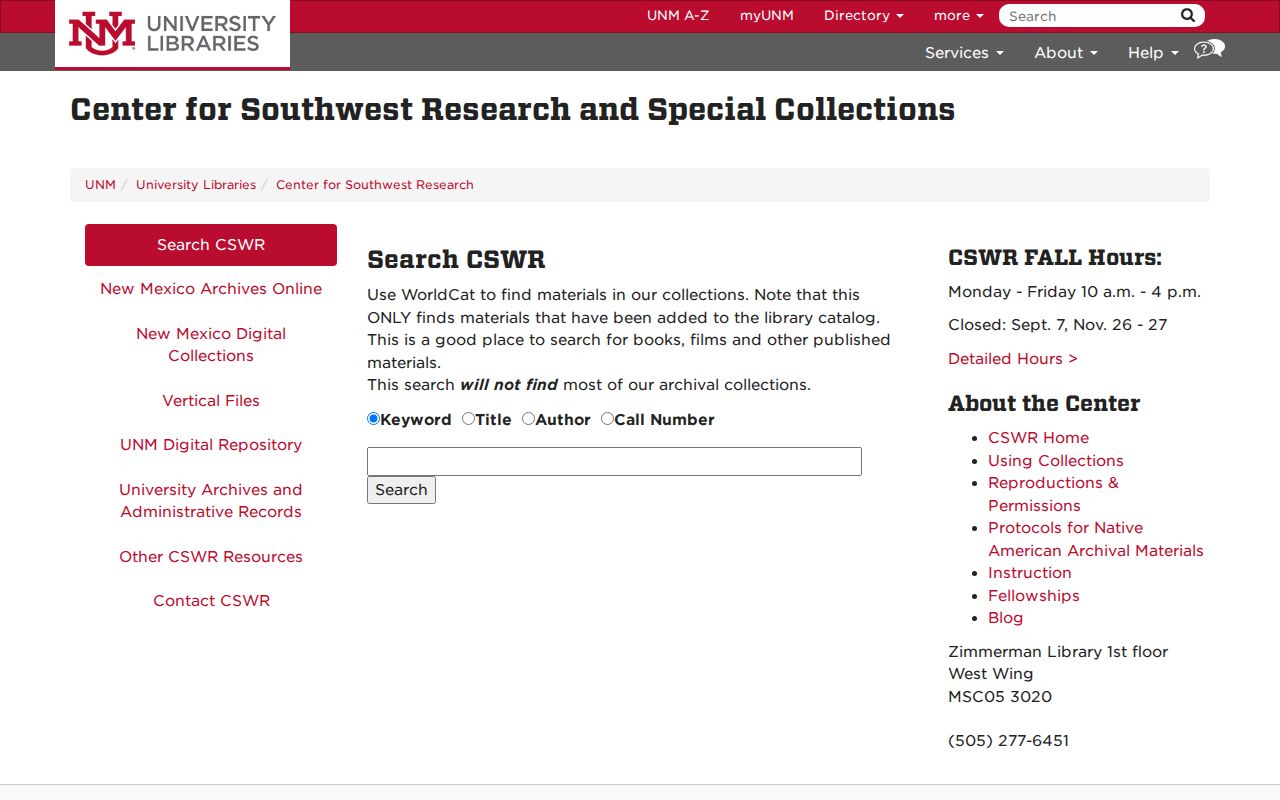The width and height of the screenshot is (1280, 800).
Task: Click the Center for Southwest Research breadcrumb
Action: (x=375, y=185)
